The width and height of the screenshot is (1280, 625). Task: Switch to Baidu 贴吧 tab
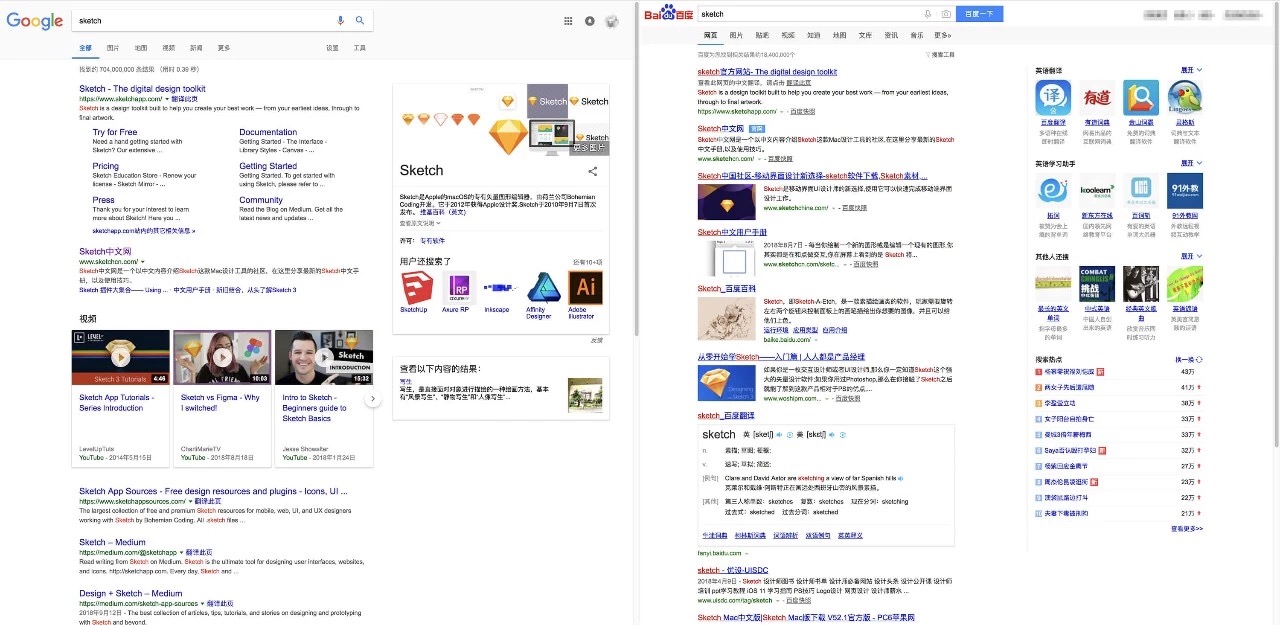tap(762, 36)
